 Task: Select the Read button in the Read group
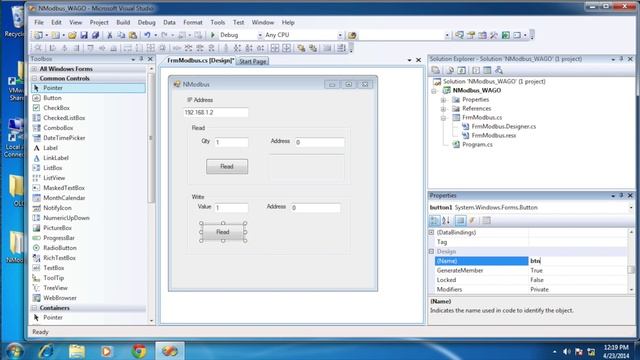[227, 167]
